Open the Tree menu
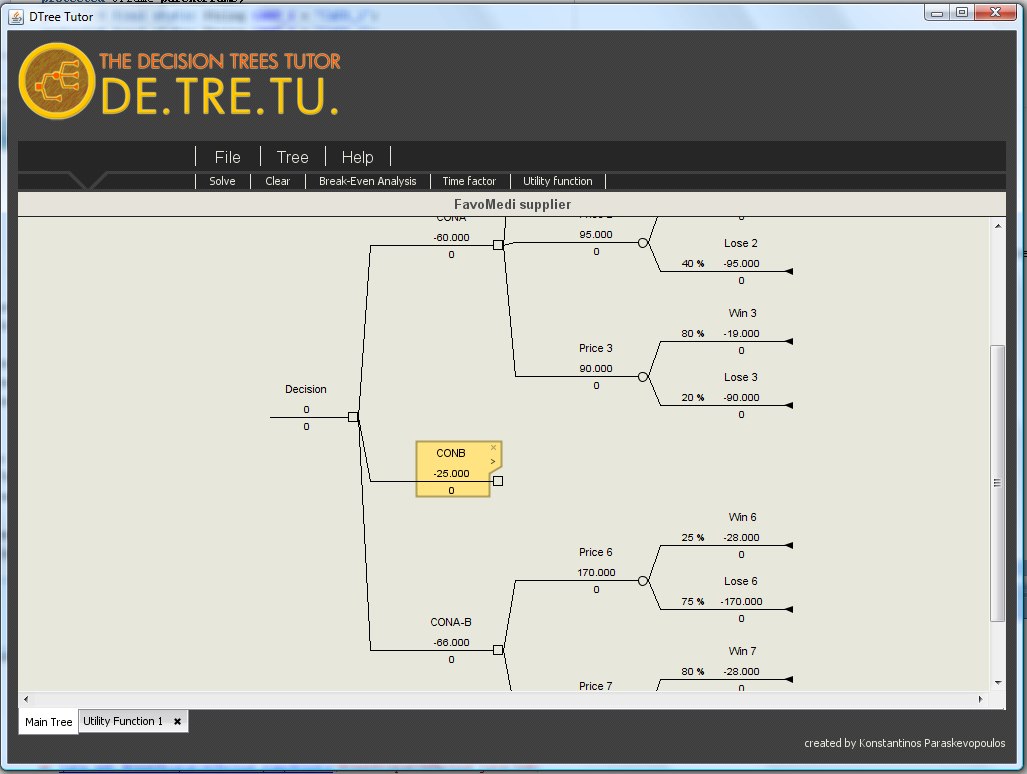Viewport: 1027px width, 774px height. [x=292, y=157]
